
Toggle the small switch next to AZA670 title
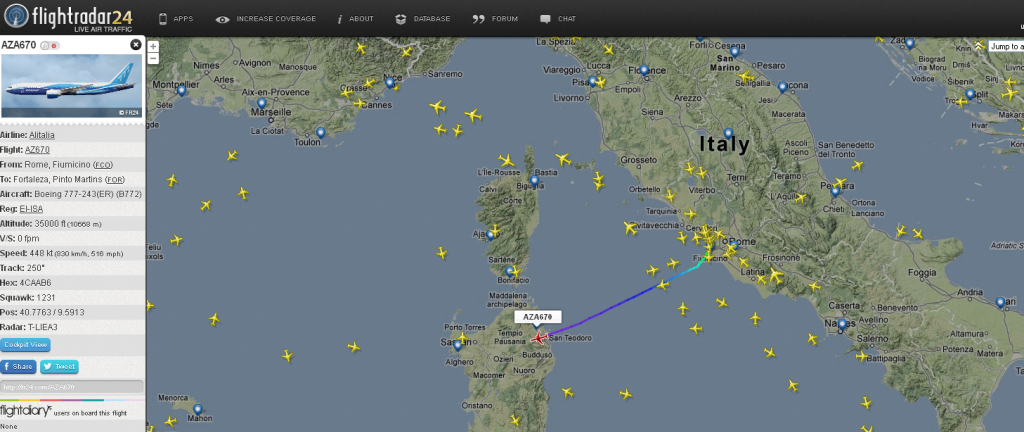coord(50,45)
